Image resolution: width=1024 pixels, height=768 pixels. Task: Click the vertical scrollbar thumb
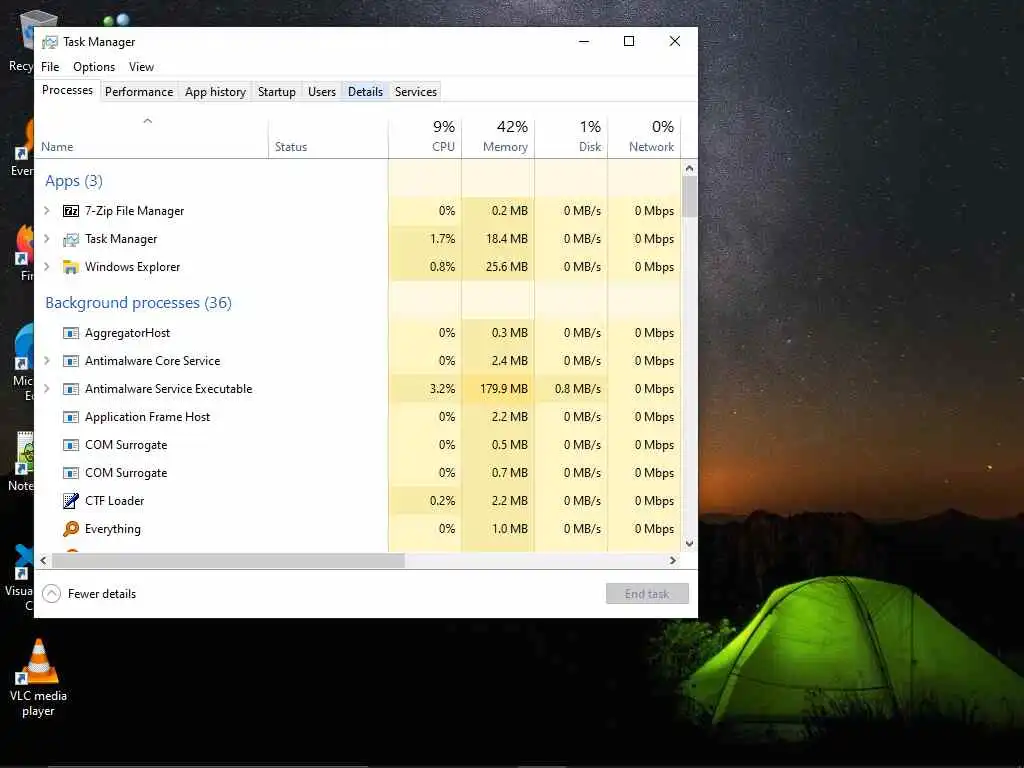tap(689, 197)
